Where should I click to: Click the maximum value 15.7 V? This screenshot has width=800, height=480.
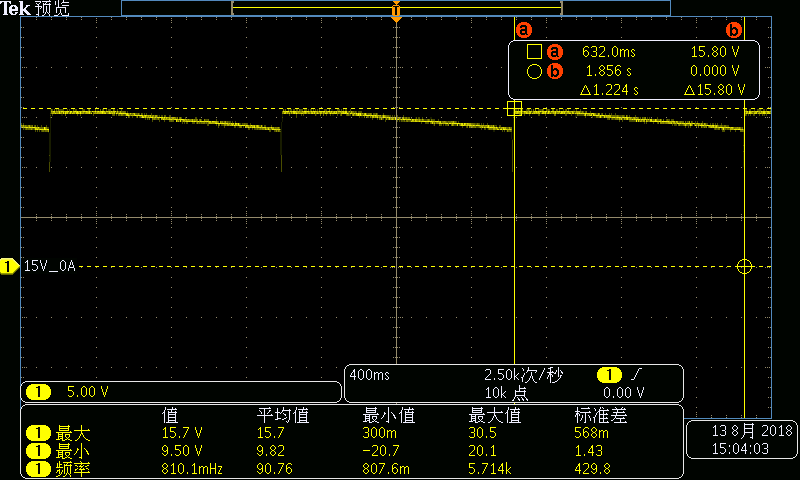pos(182,433)
